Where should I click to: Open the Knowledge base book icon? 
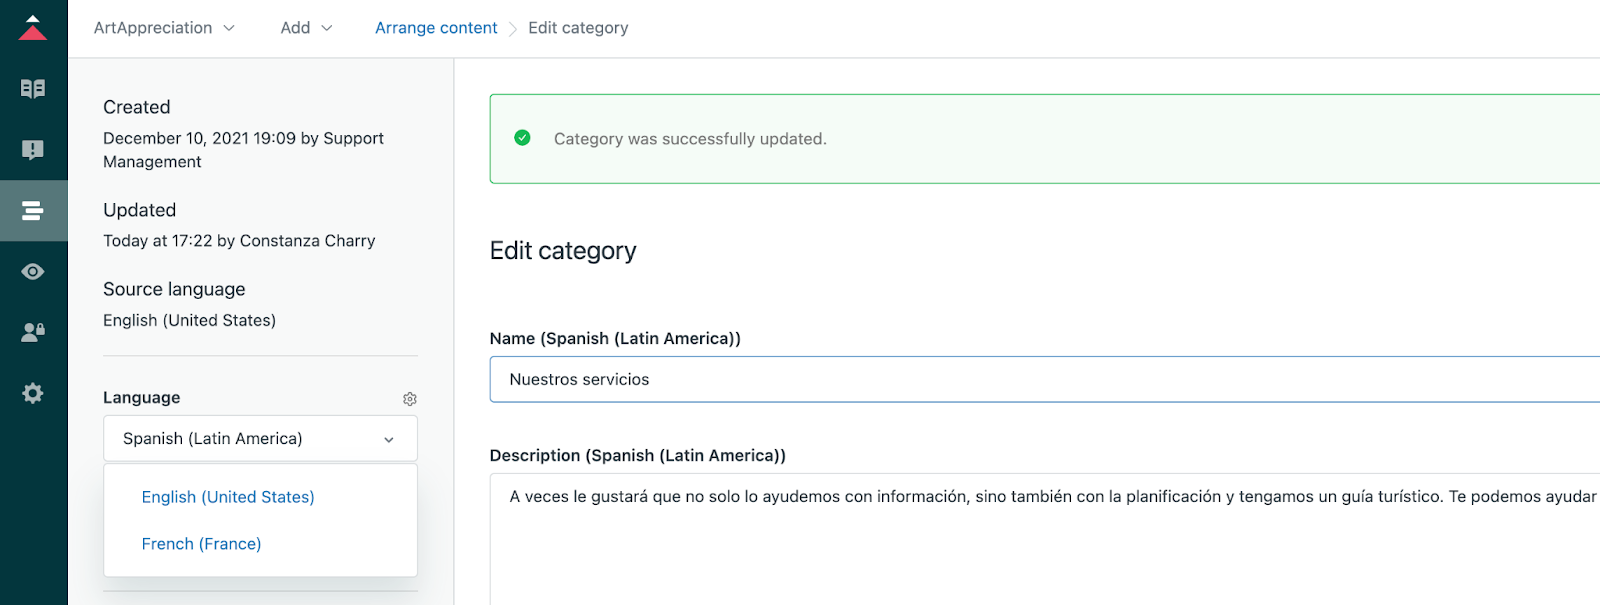point(33,89)
